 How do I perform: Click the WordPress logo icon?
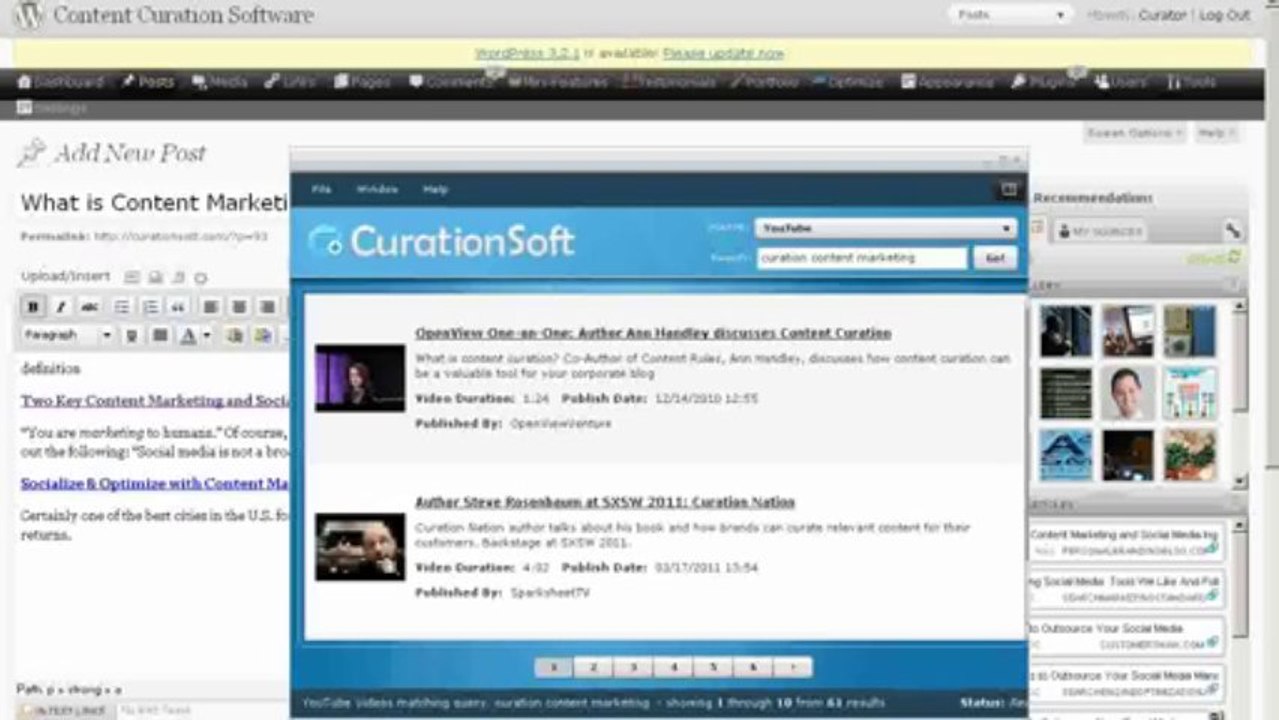coord(28,16)
